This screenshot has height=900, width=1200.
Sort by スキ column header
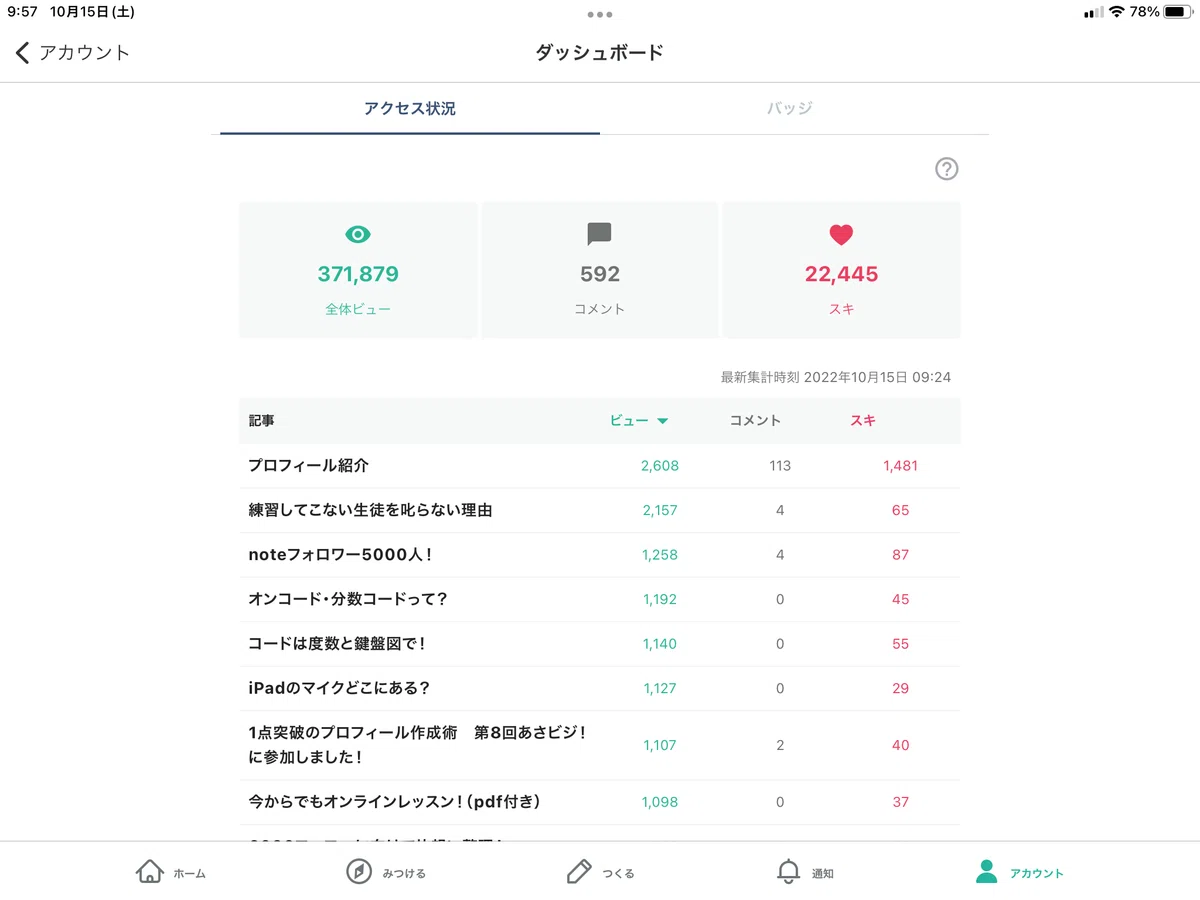(x=863, y=421)
